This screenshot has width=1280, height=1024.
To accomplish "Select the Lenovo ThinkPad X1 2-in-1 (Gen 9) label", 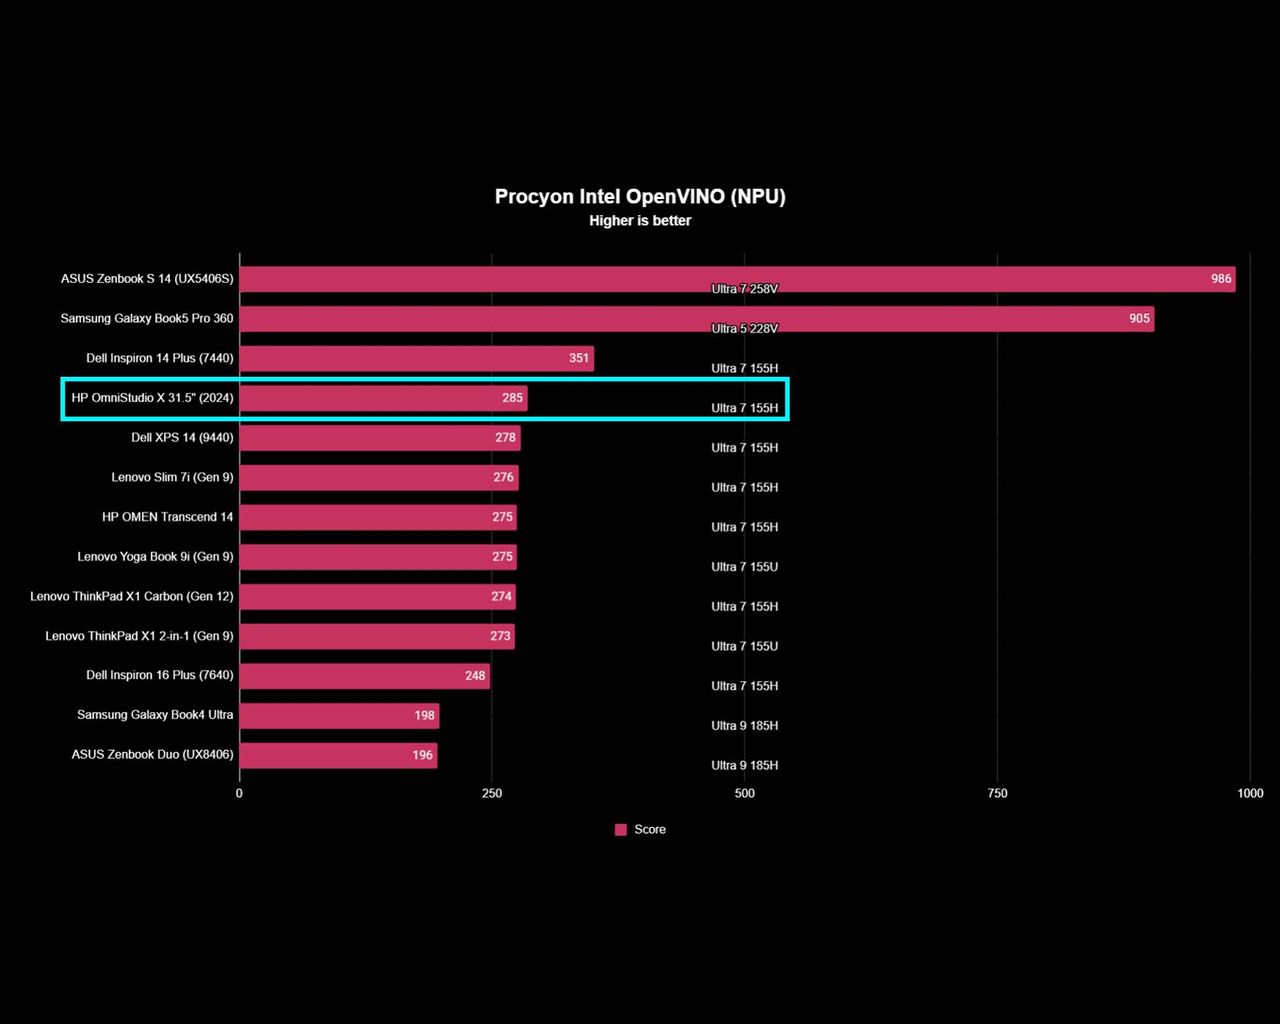I will coord(139,636).
